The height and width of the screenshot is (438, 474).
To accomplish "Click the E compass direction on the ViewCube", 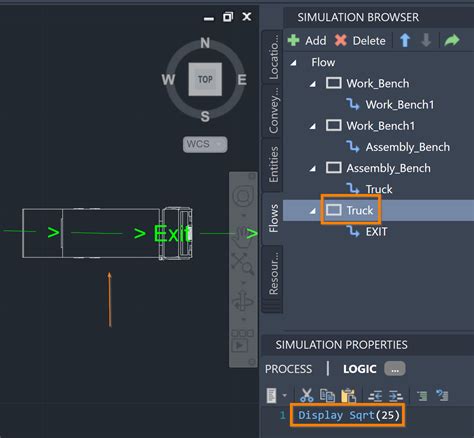I will coord(242,80).
